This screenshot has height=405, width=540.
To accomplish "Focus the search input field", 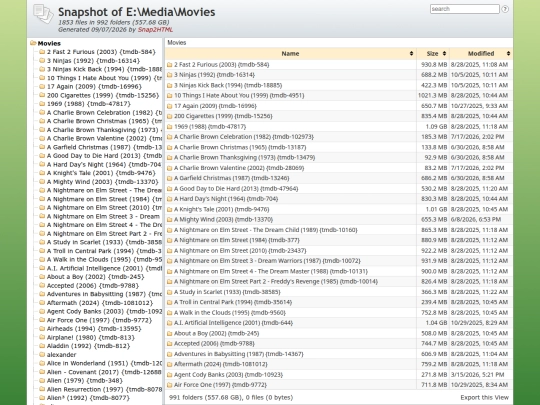I will (465, 9).
